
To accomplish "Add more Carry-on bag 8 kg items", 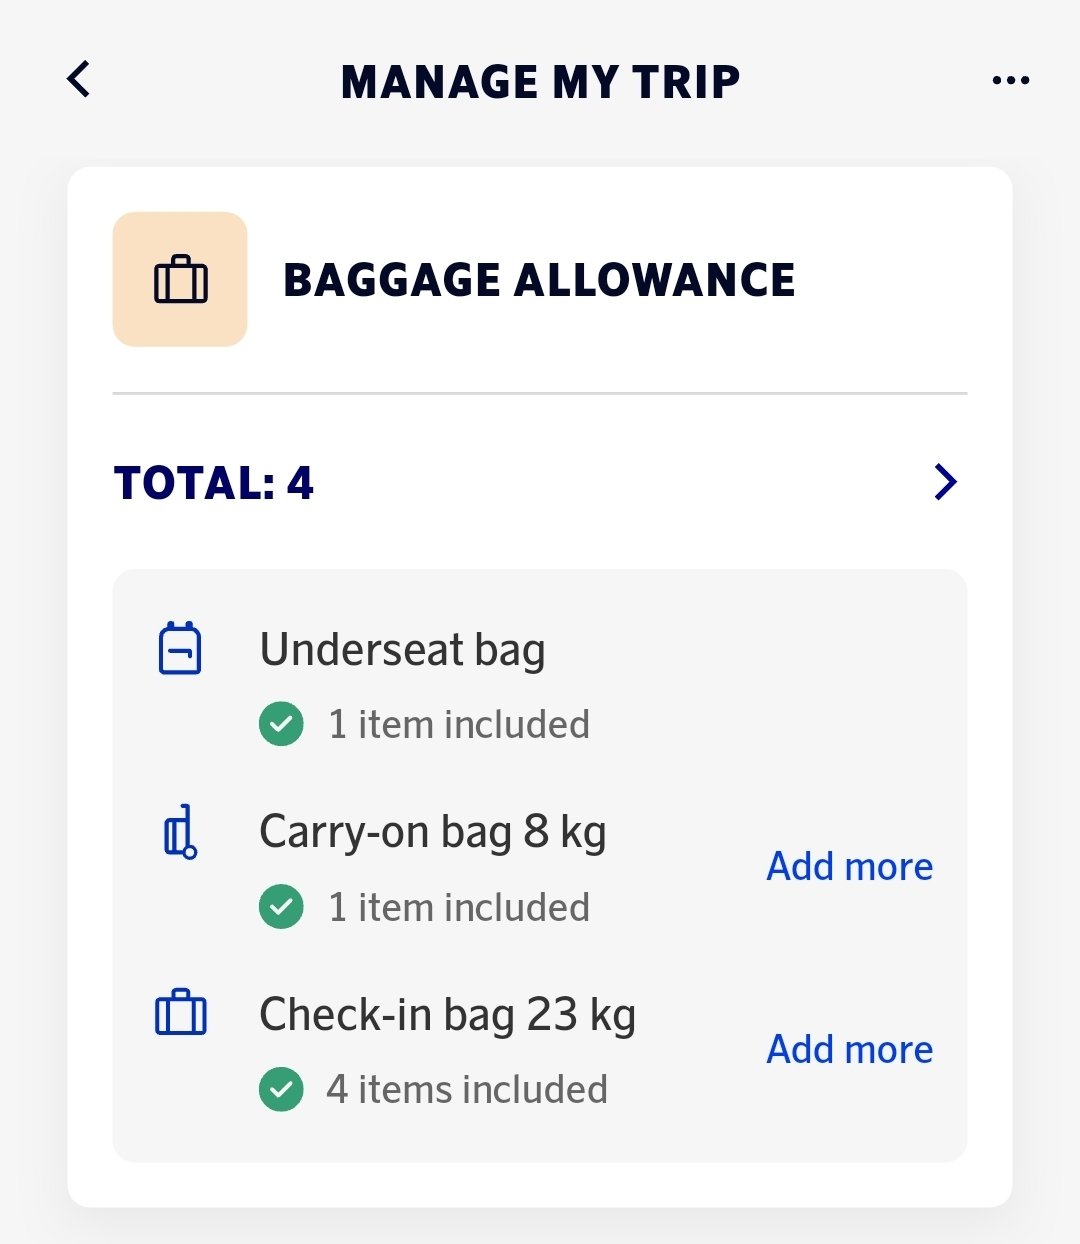I will [x=849, y=866].
